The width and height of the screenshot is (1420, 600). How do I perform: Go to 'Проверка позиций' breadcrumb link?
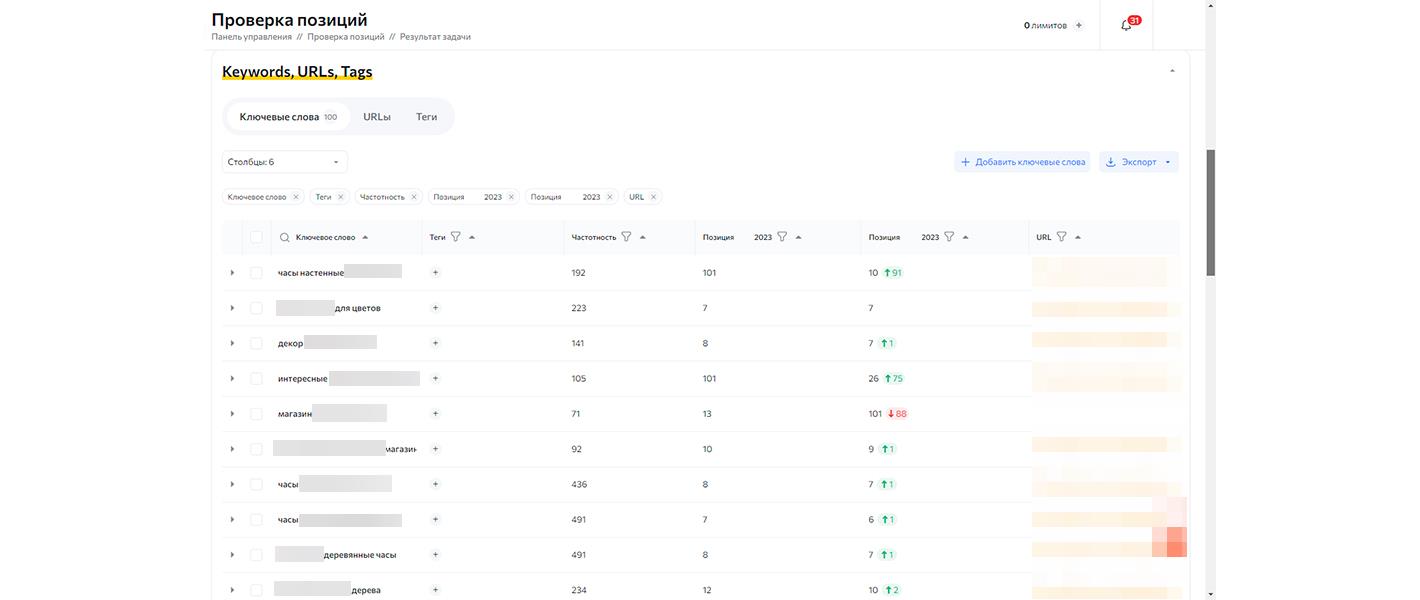click(x=346, y=37)
